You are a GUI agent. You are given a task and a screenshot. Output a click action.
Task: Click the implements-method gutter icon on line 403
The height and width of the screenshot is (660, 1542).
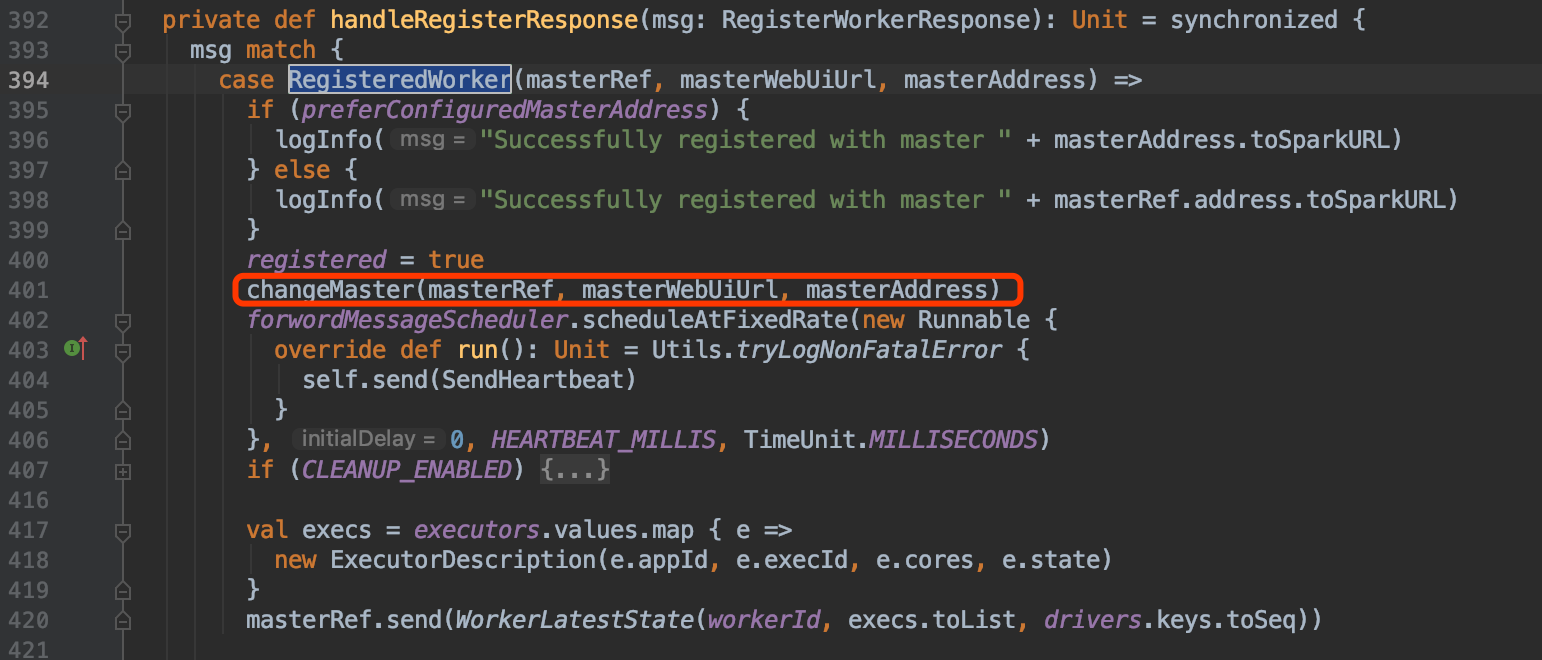point(76,349)
